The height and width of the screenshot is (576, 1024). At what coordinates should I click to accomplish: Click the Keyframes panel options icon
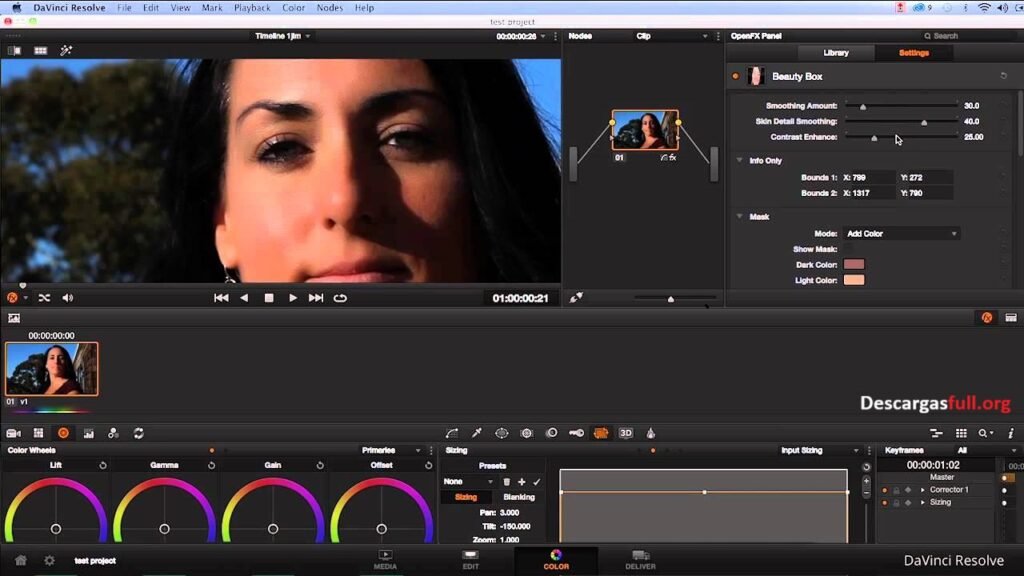tap(936, 433)
